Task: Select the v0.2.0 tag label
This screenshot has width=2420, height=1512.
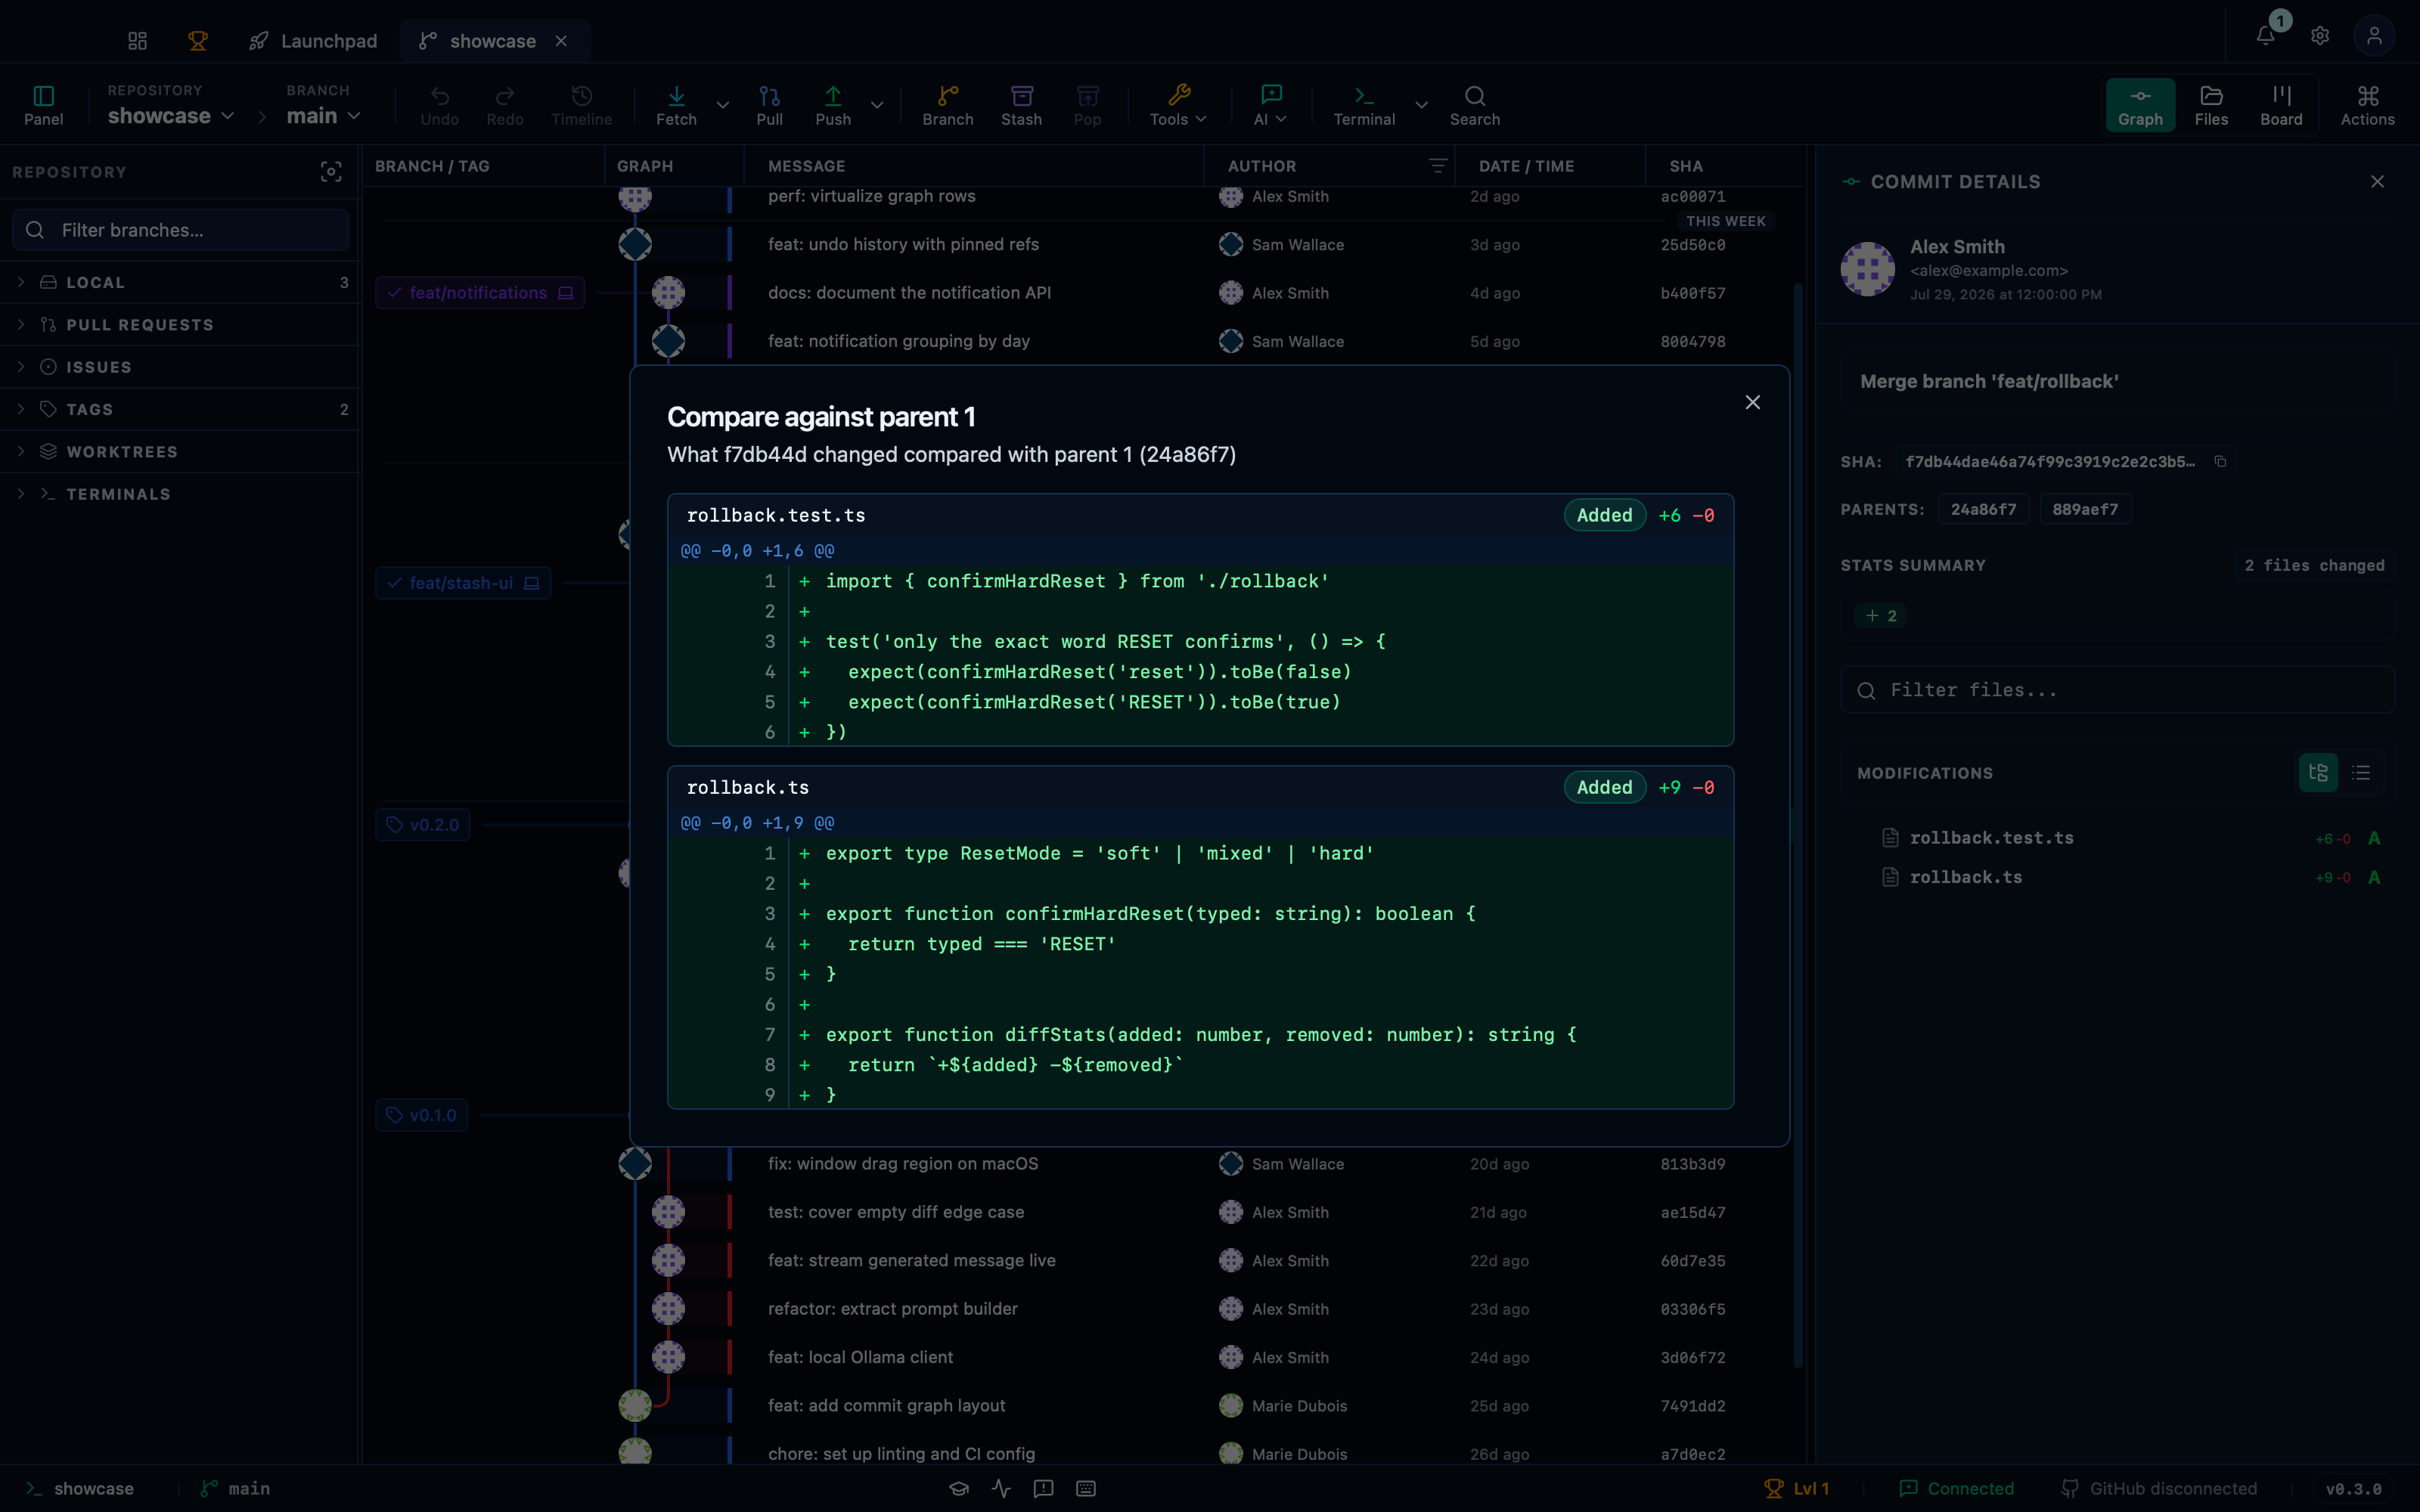Action: [423, 825]
